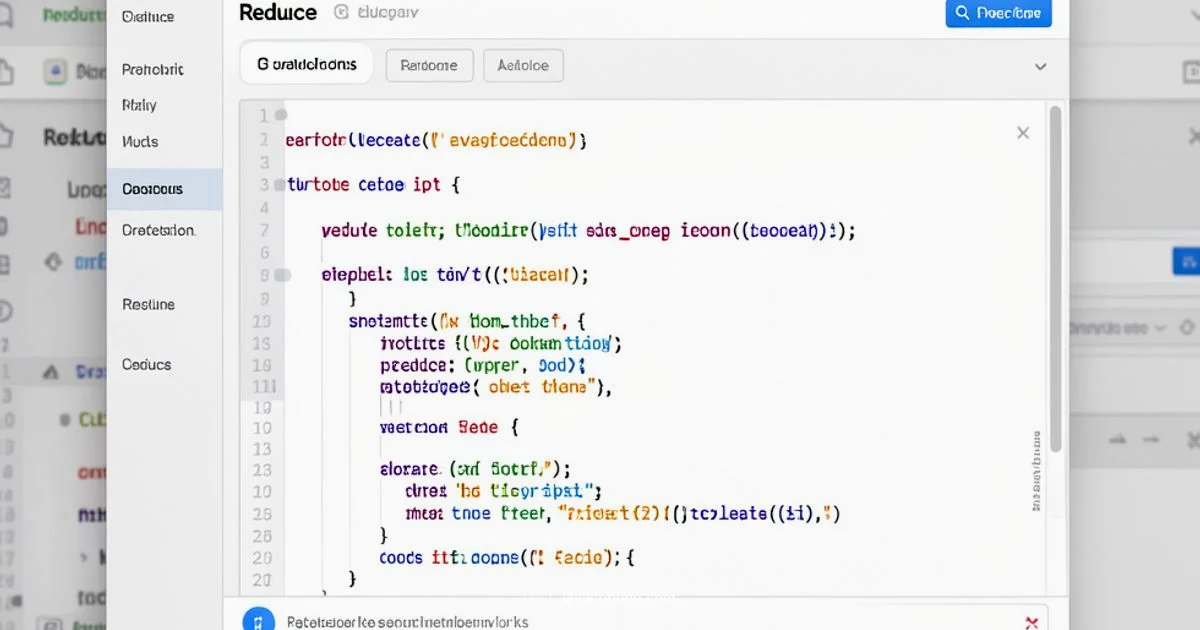Toggle the breakpoint dot on line 8

tap(282, 273)
